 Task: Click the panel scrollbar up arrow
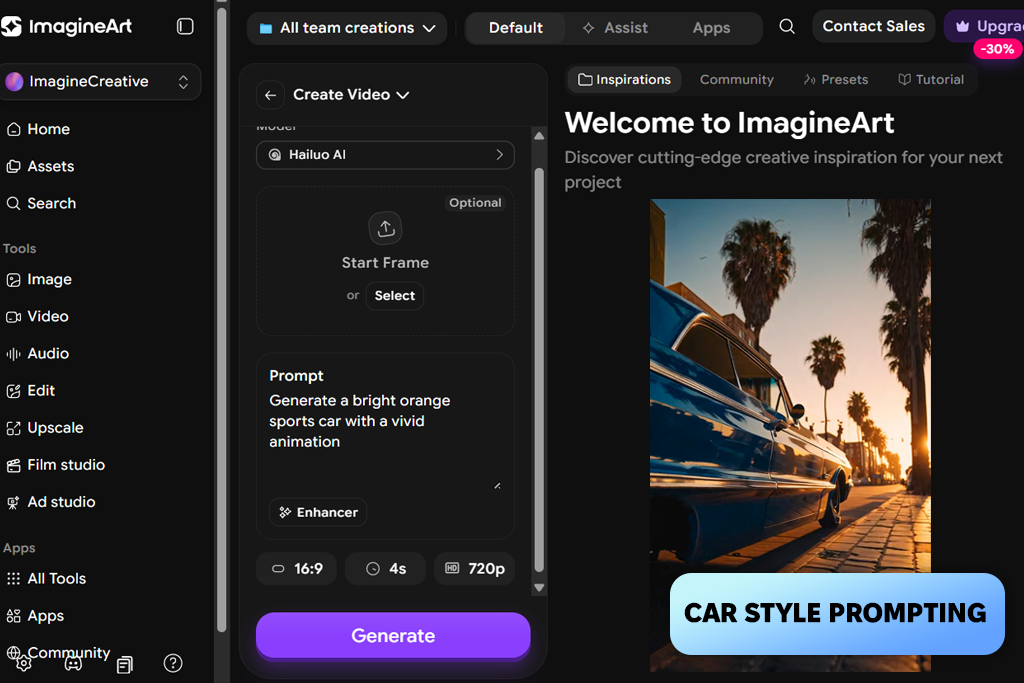539,136
